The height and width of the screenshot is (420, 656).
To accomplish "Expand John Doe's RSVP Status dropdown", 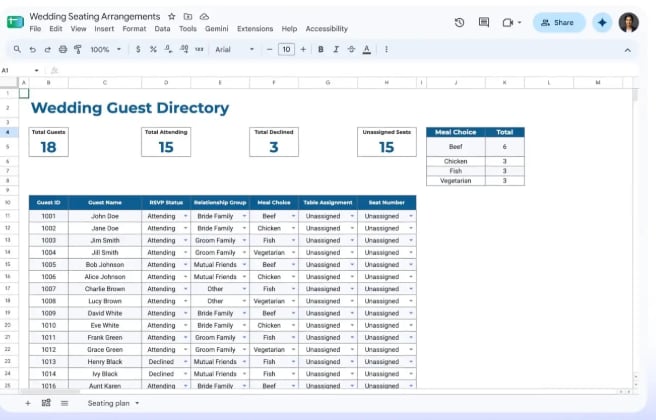I will pyautogui.click(x=185, y=216).
